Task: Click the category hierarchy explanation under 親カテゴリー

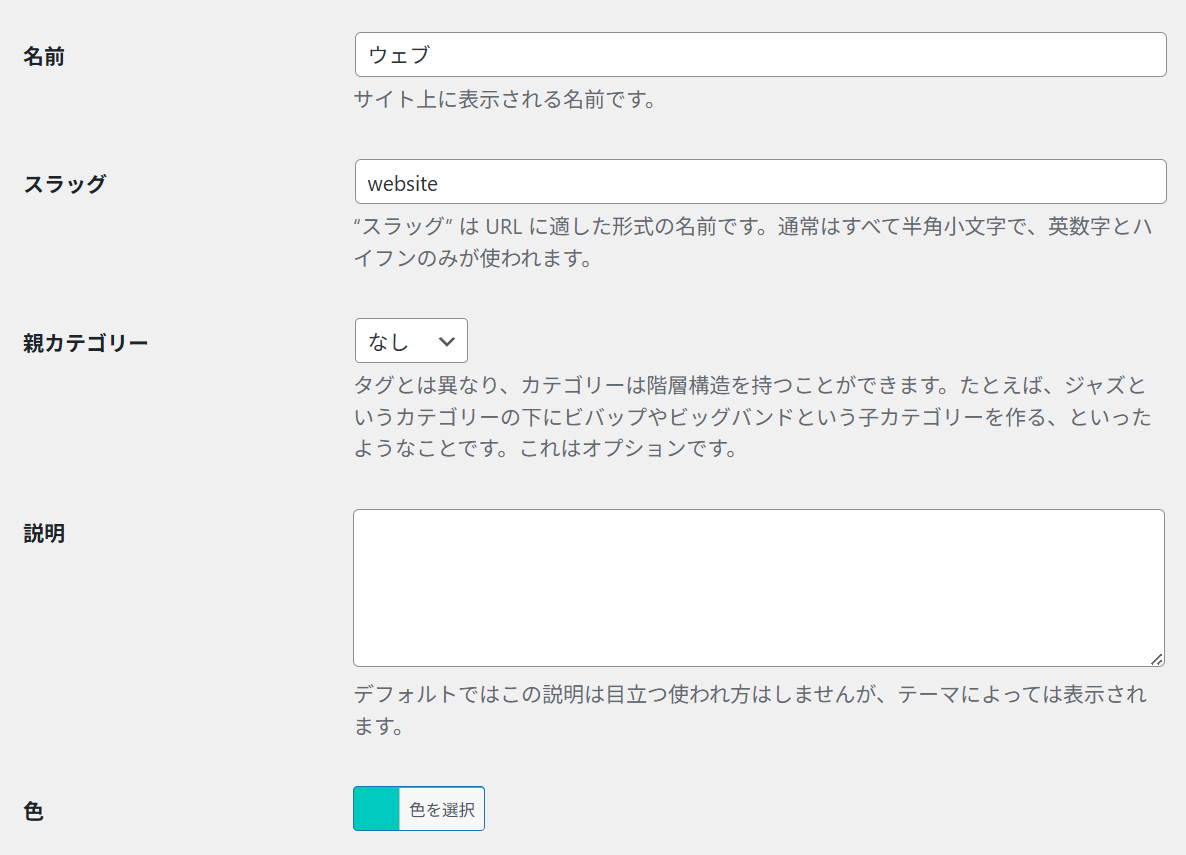Action: (752, 417)
